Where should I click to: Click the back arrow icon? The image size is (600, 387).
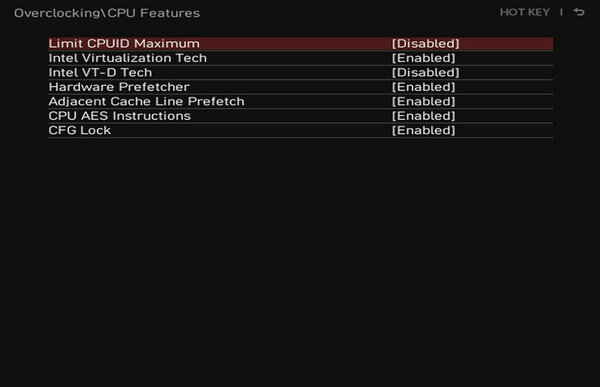pyautogui.click(x=579, y=12)
